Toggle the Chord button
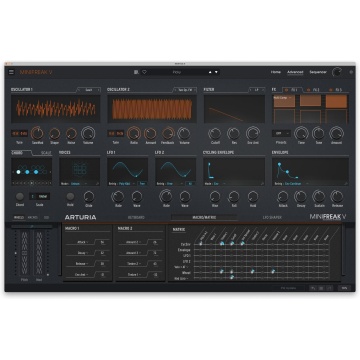 (x=20, y=196)
